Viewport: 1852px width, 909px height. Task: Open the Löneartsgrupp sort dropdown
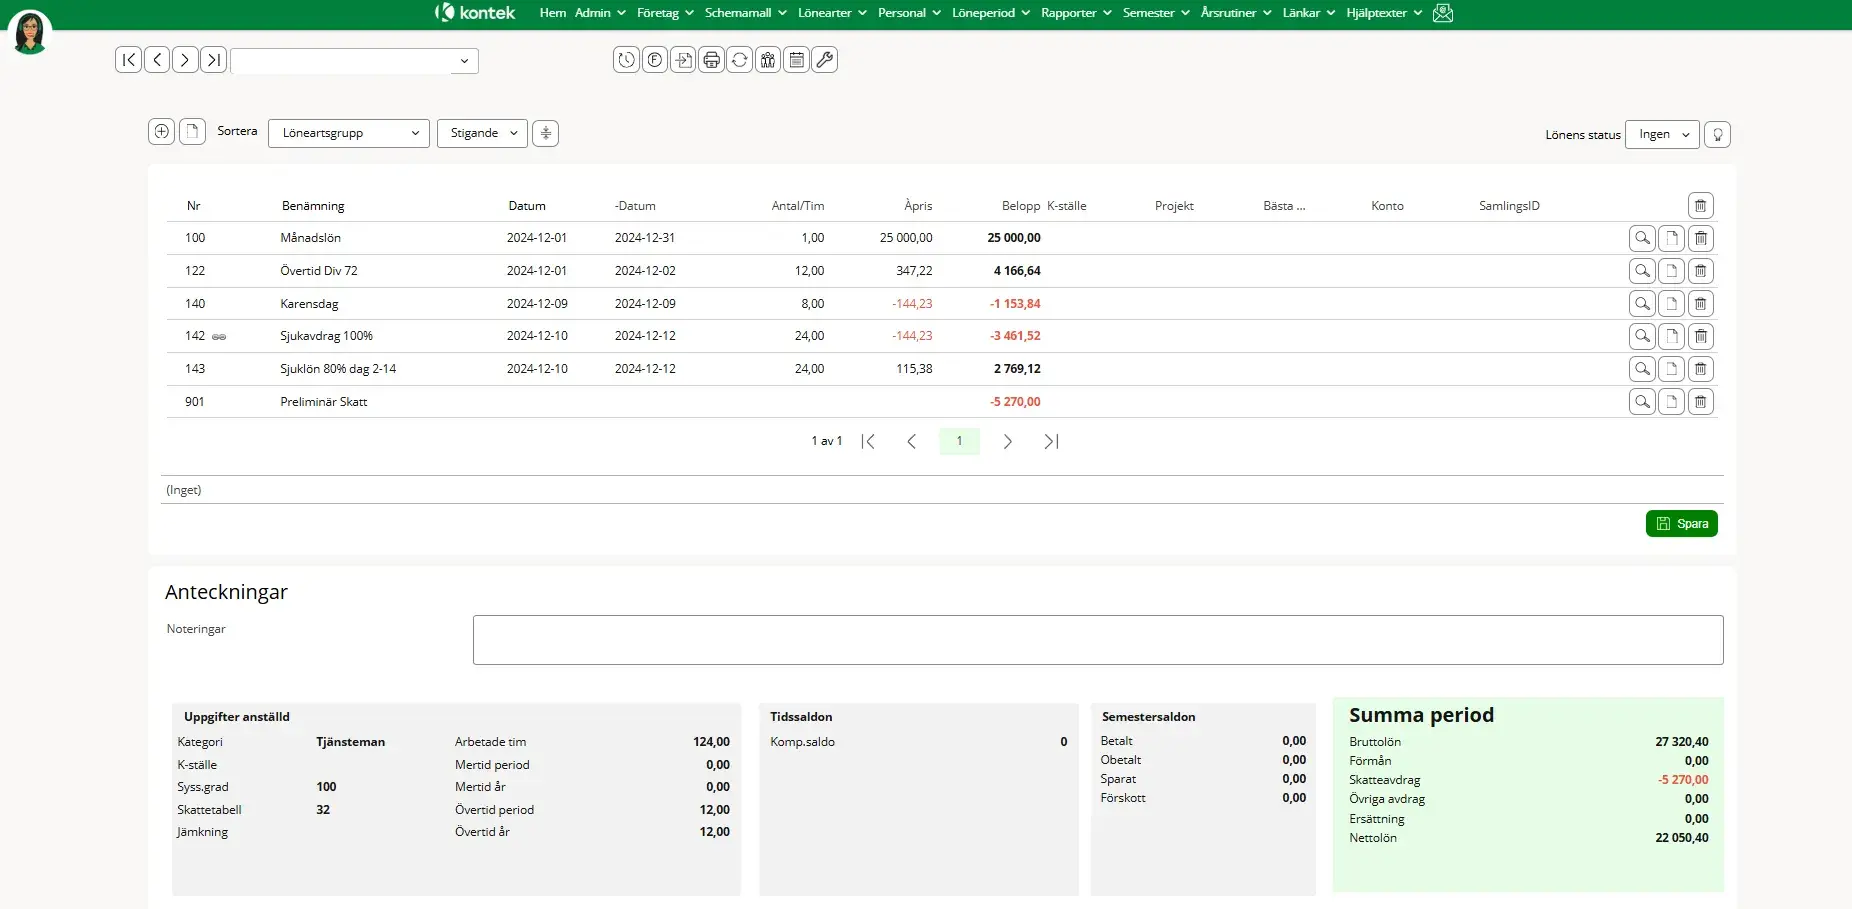349,133
